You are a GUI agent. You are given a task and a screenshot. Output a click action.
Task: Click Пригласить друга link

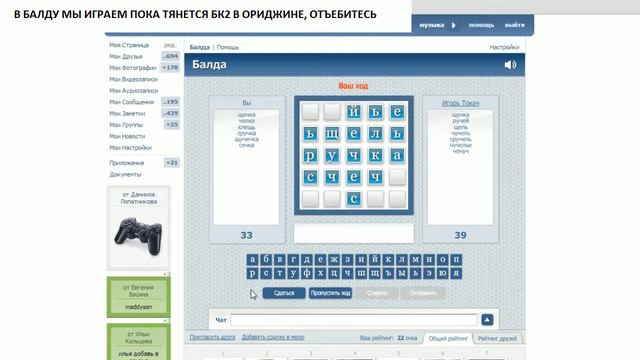(x=212, y=337)
